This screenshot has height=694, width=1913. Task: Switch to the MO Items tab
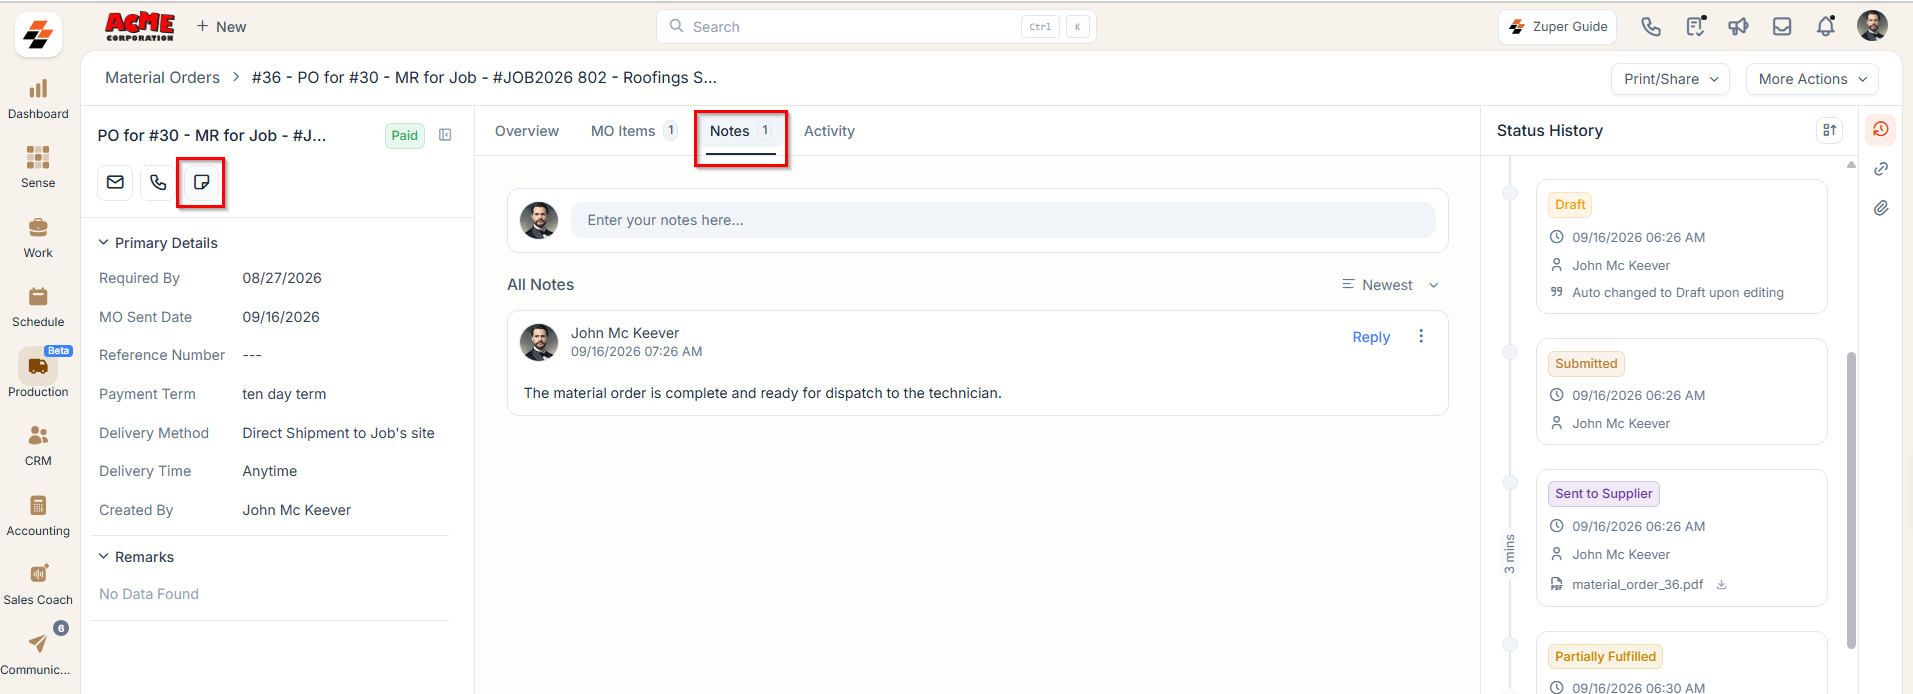[x=634, y=131]
